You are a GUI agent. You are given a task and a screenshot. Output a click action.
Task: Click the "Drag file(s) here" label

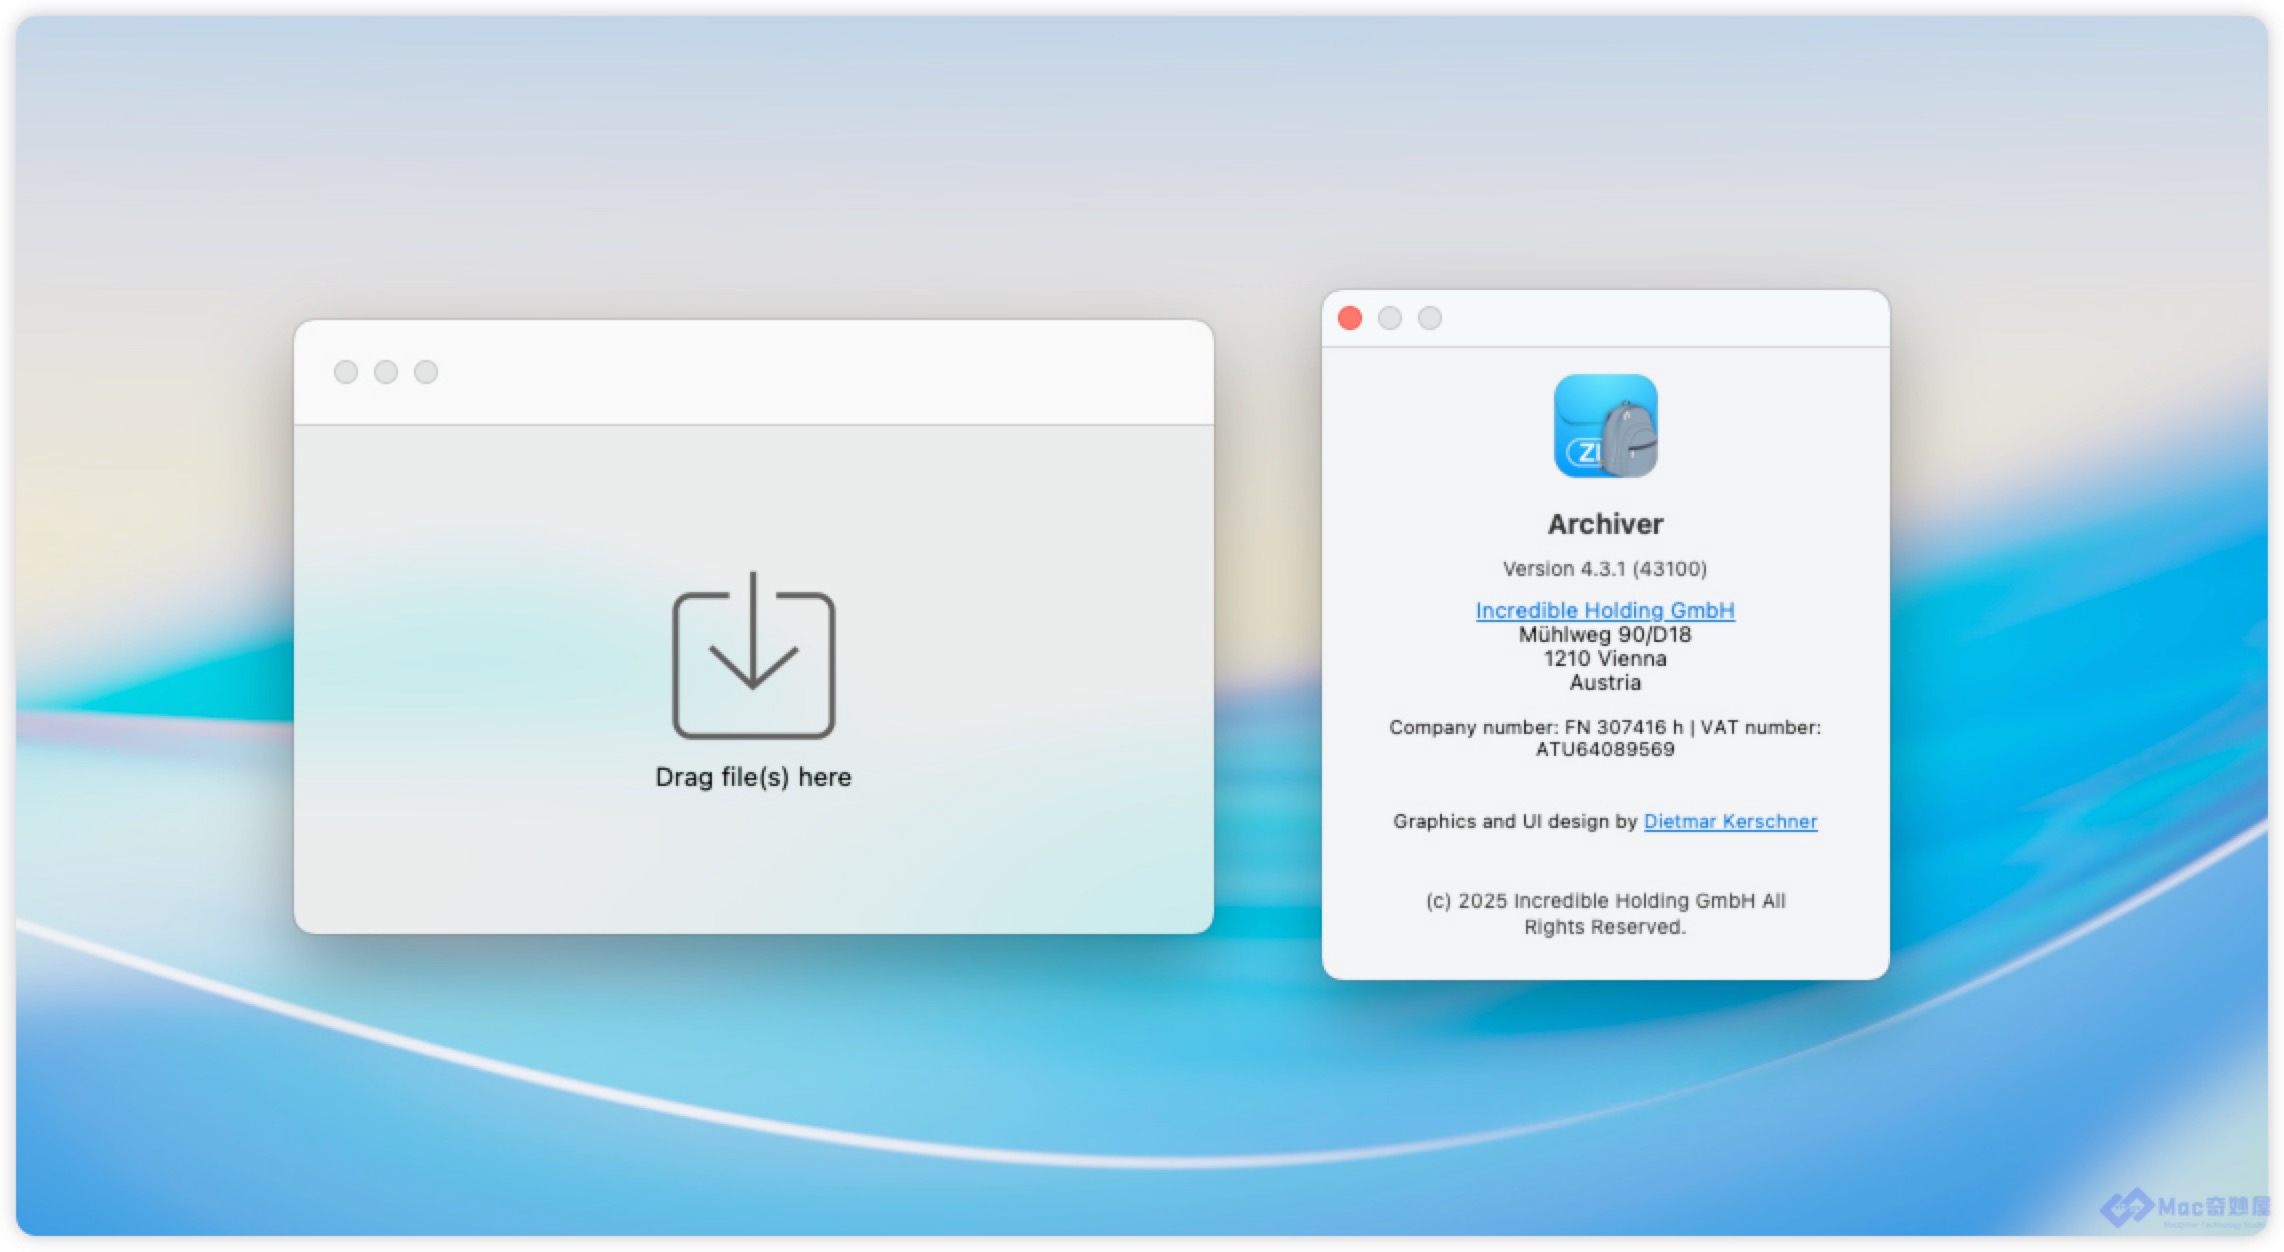tap(753, 777)
